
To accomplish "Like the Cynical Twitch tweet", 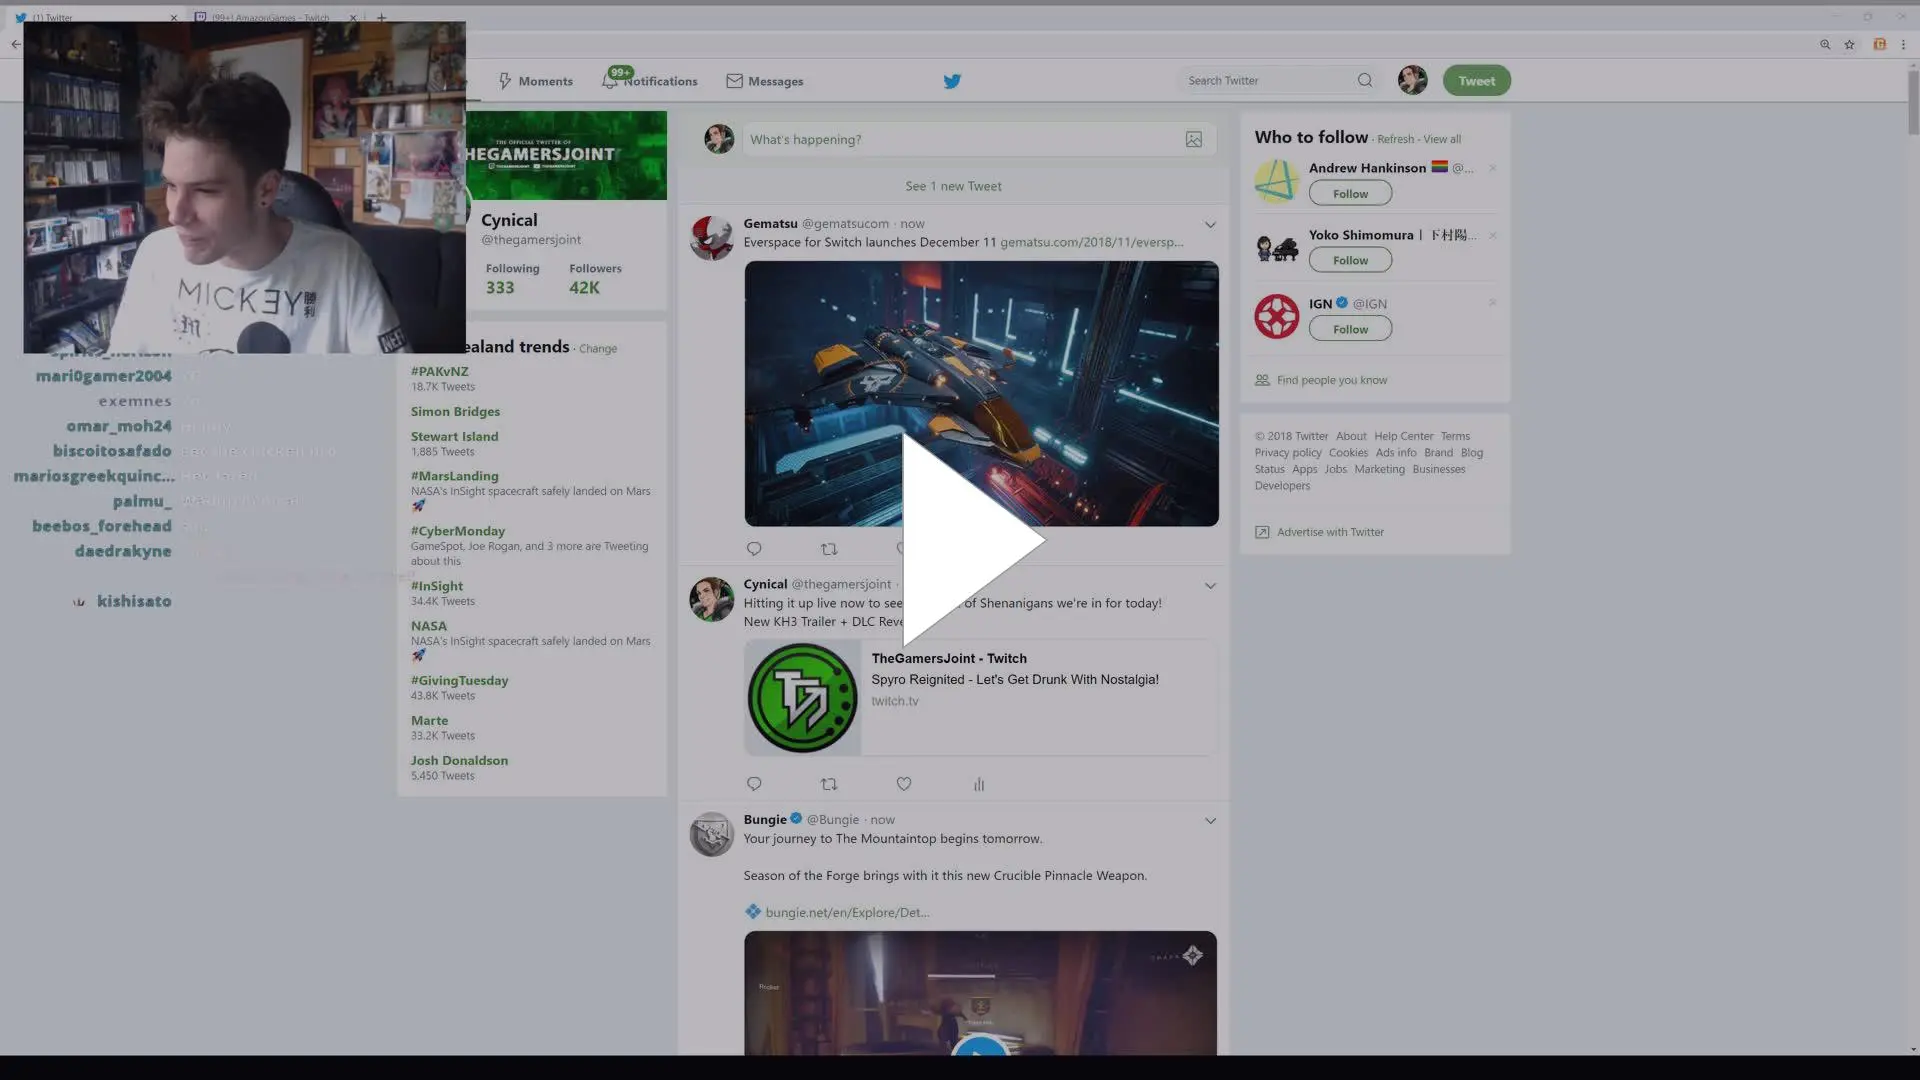I will tap(904, 784).
